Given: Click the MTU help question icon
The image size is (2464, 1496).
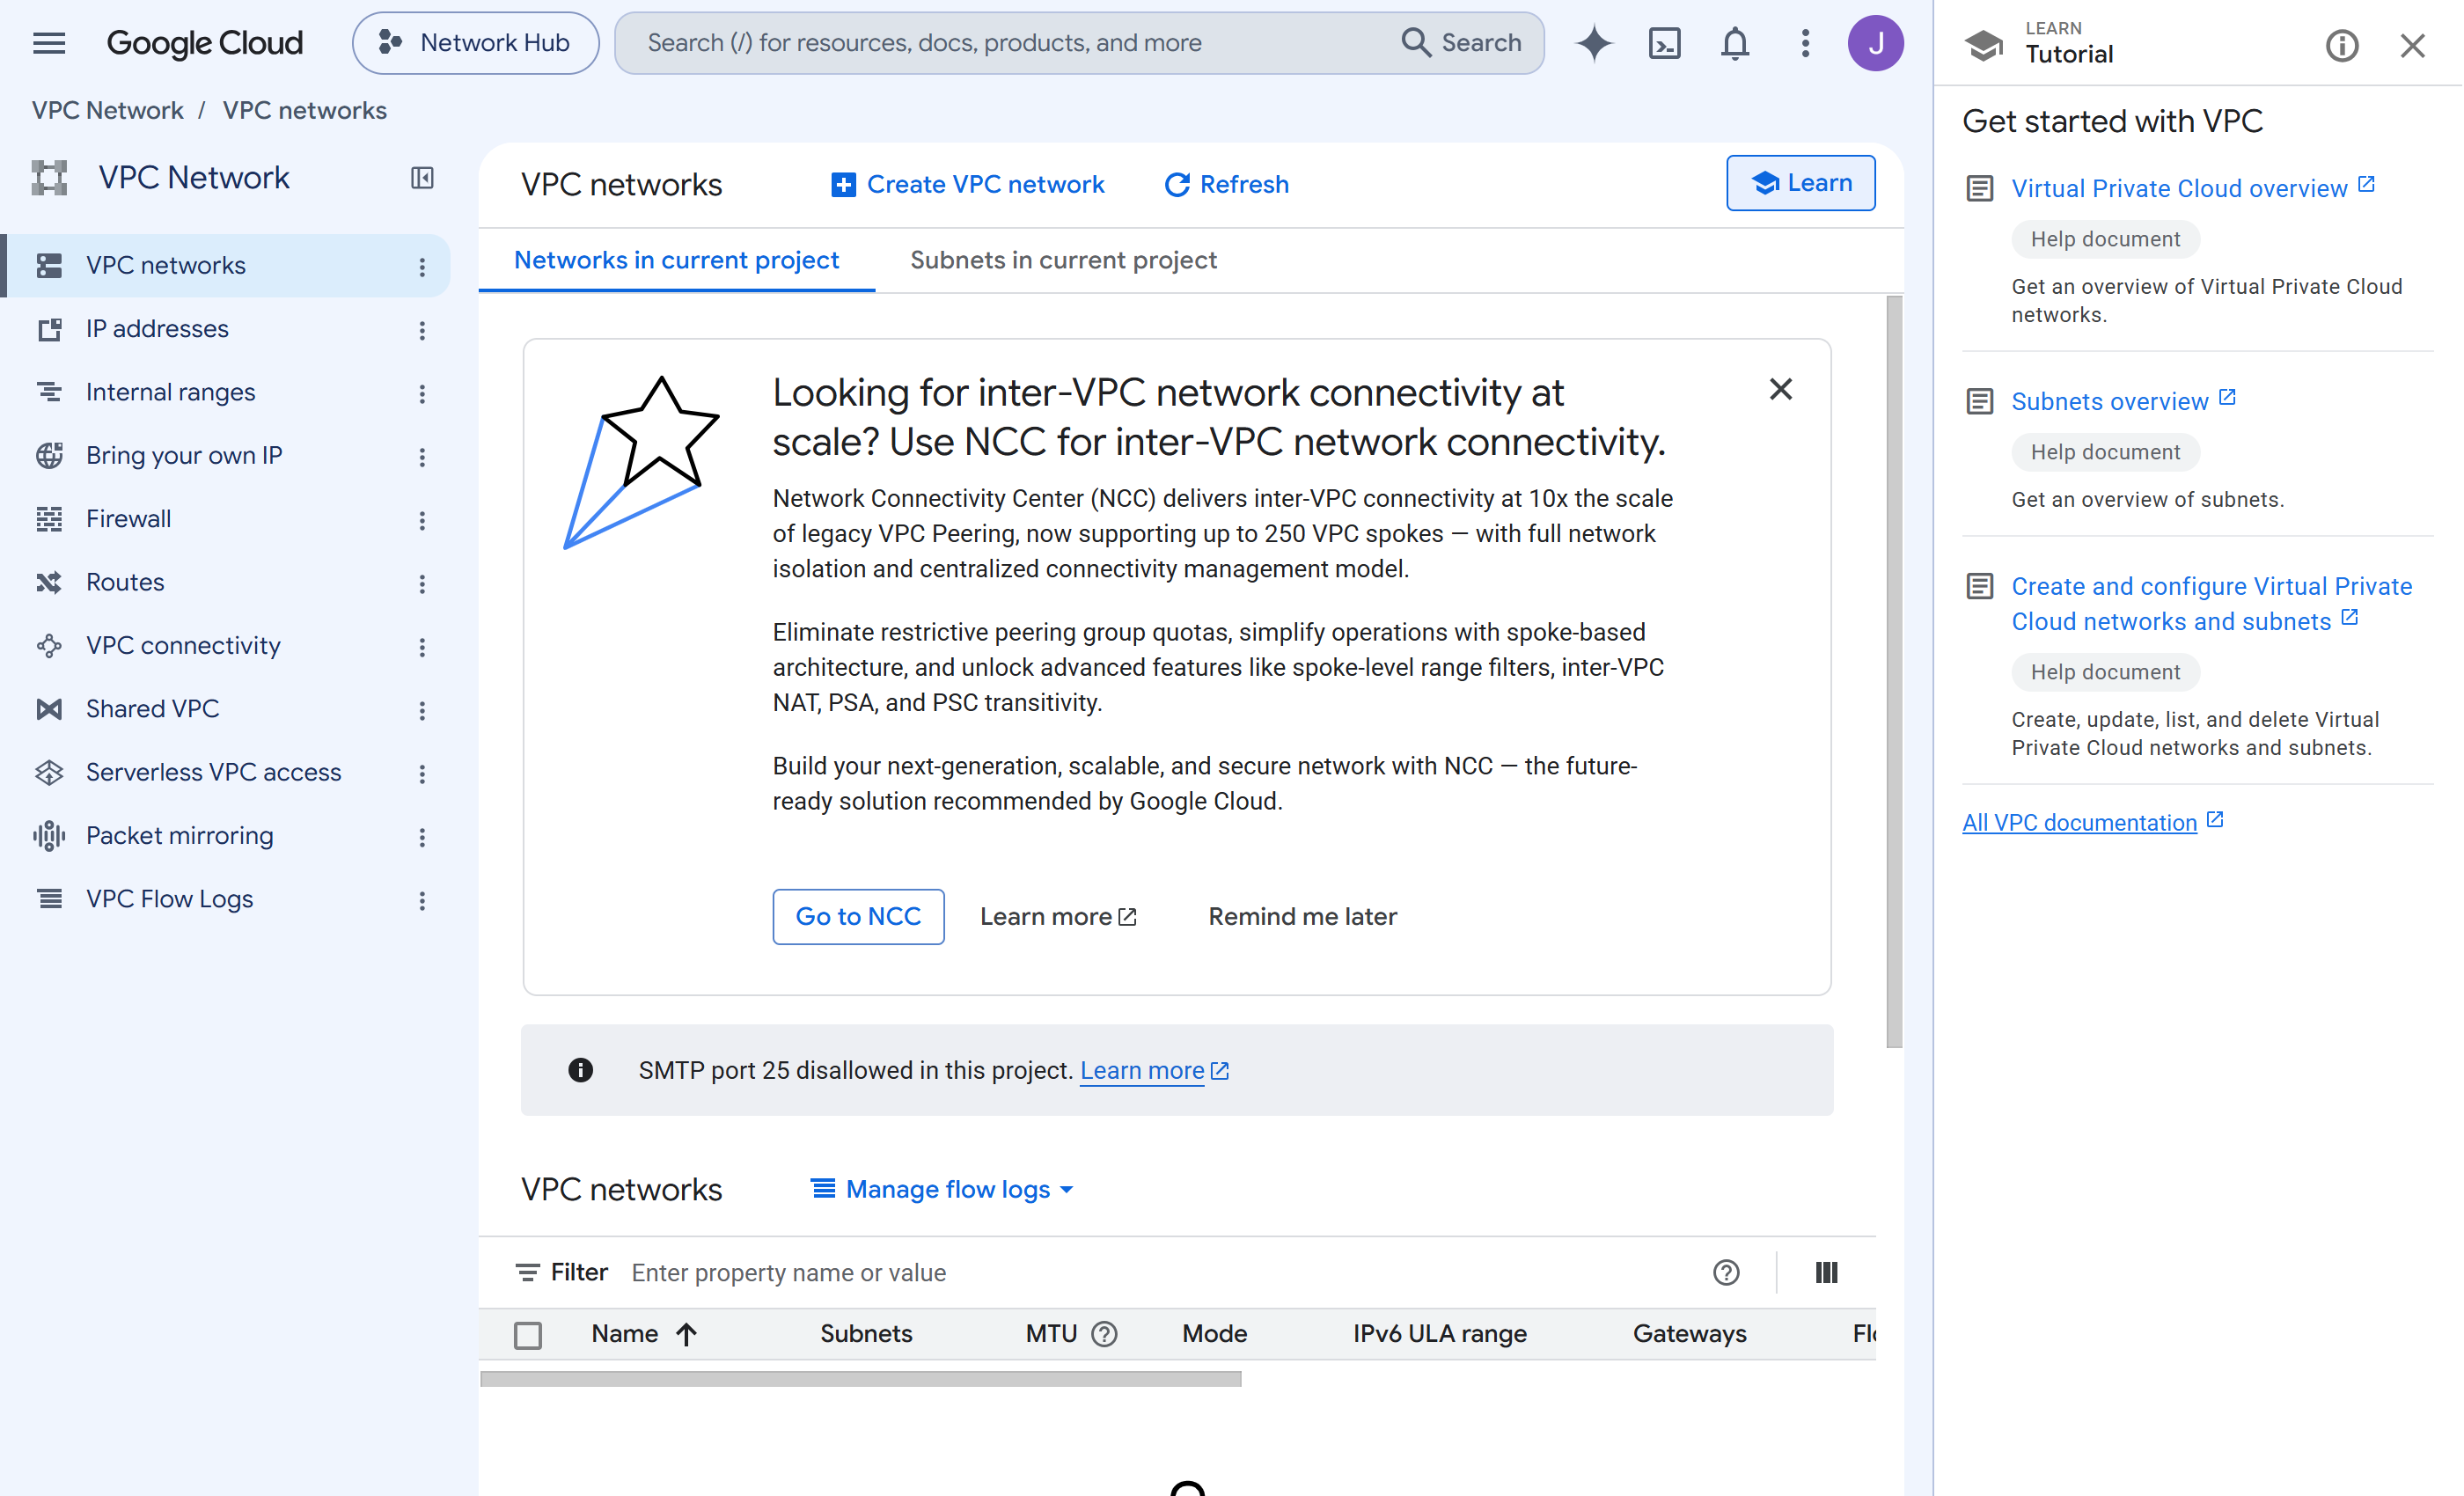Looking at the screenshot, I should (1104, 1333).
